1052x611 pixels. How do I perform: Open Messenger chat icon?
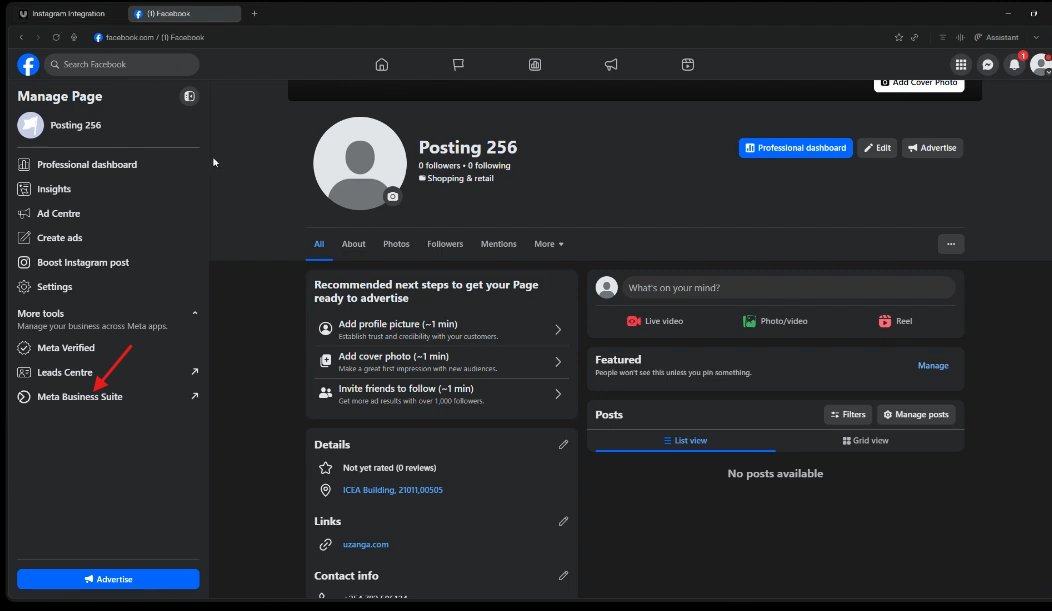pos(988,64)
